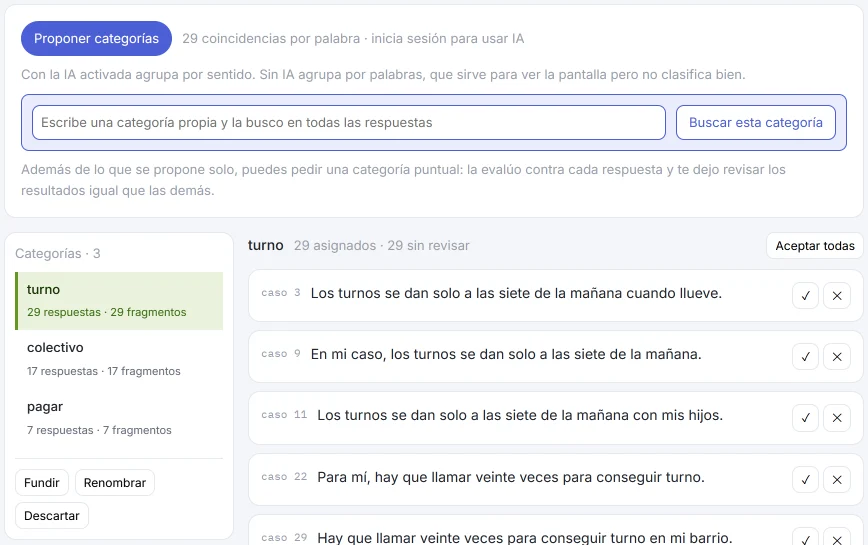The width and height of the screenshot is (868, 545).
Task: Accept case 9 with its checkmark icon
Action: pos(805,356)
